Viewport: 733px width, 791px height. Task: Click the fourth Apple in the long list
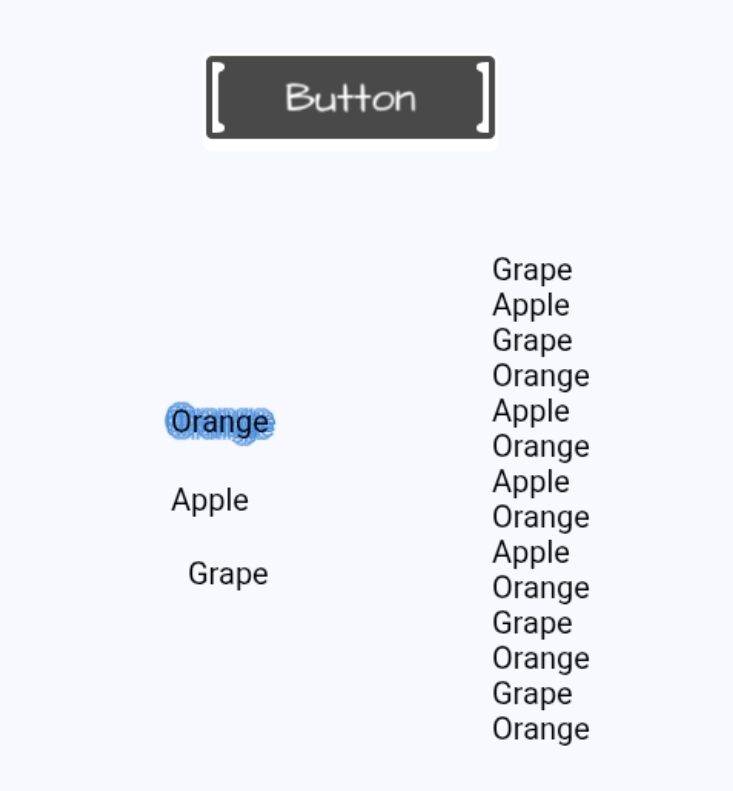[x=531, y=552]
